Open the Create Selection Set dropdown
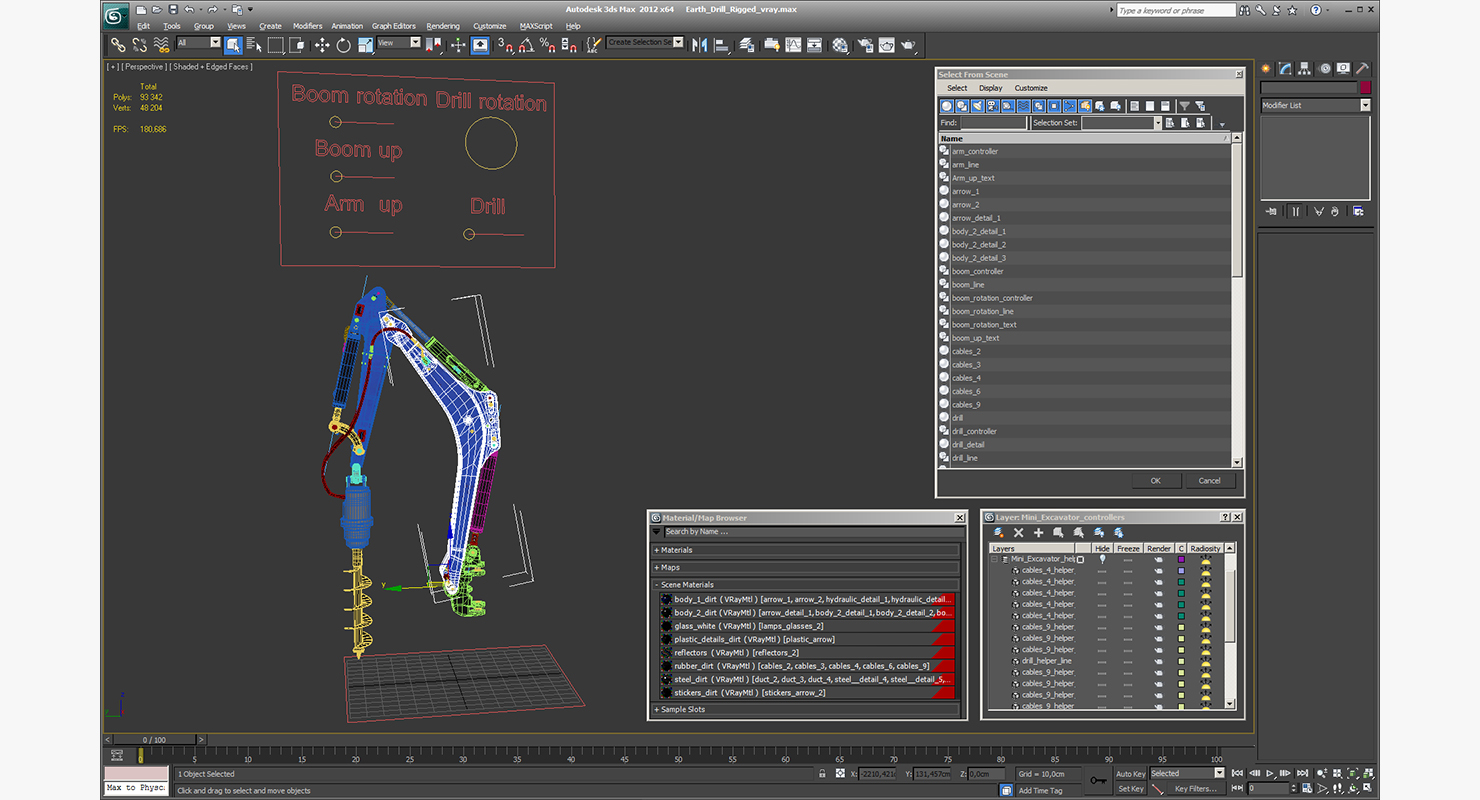1480x800 pixels. 645,42
